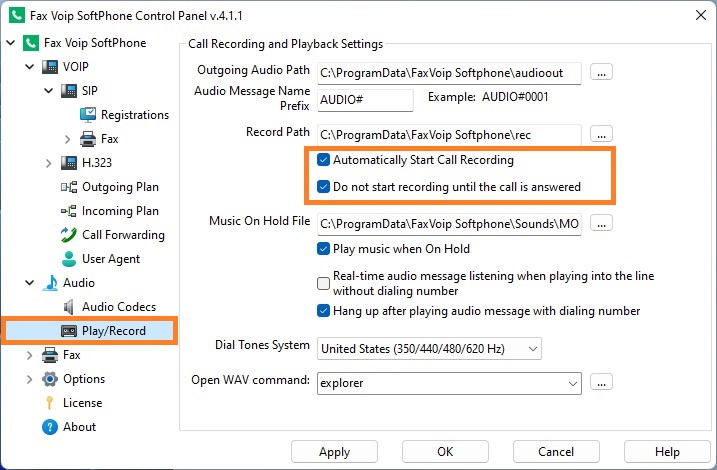Uncheck Automatically Start Call Recording
Screen dimensions: 717x470
323,160
